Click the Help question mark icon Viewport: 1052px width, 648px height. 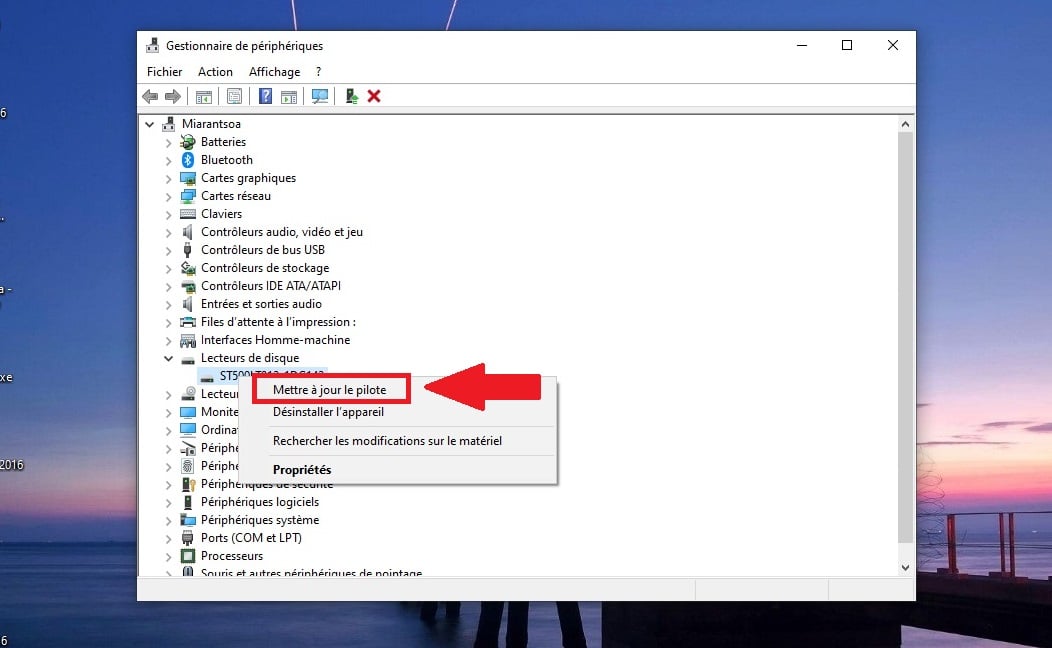coord(265,96)
